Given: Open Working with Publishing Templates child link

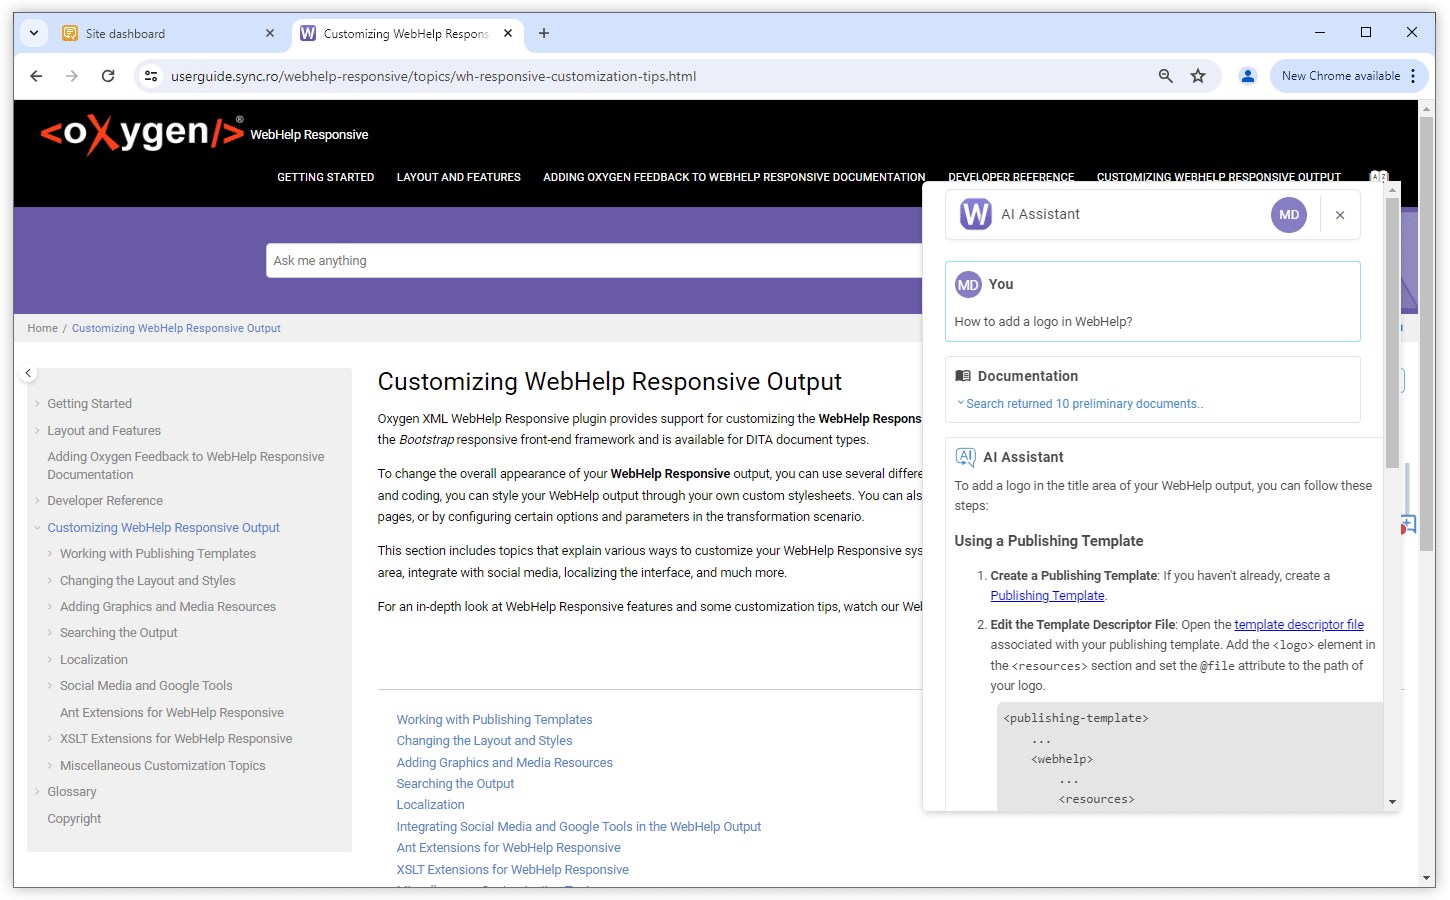Looking at the screenshot, I should point(494,720).
